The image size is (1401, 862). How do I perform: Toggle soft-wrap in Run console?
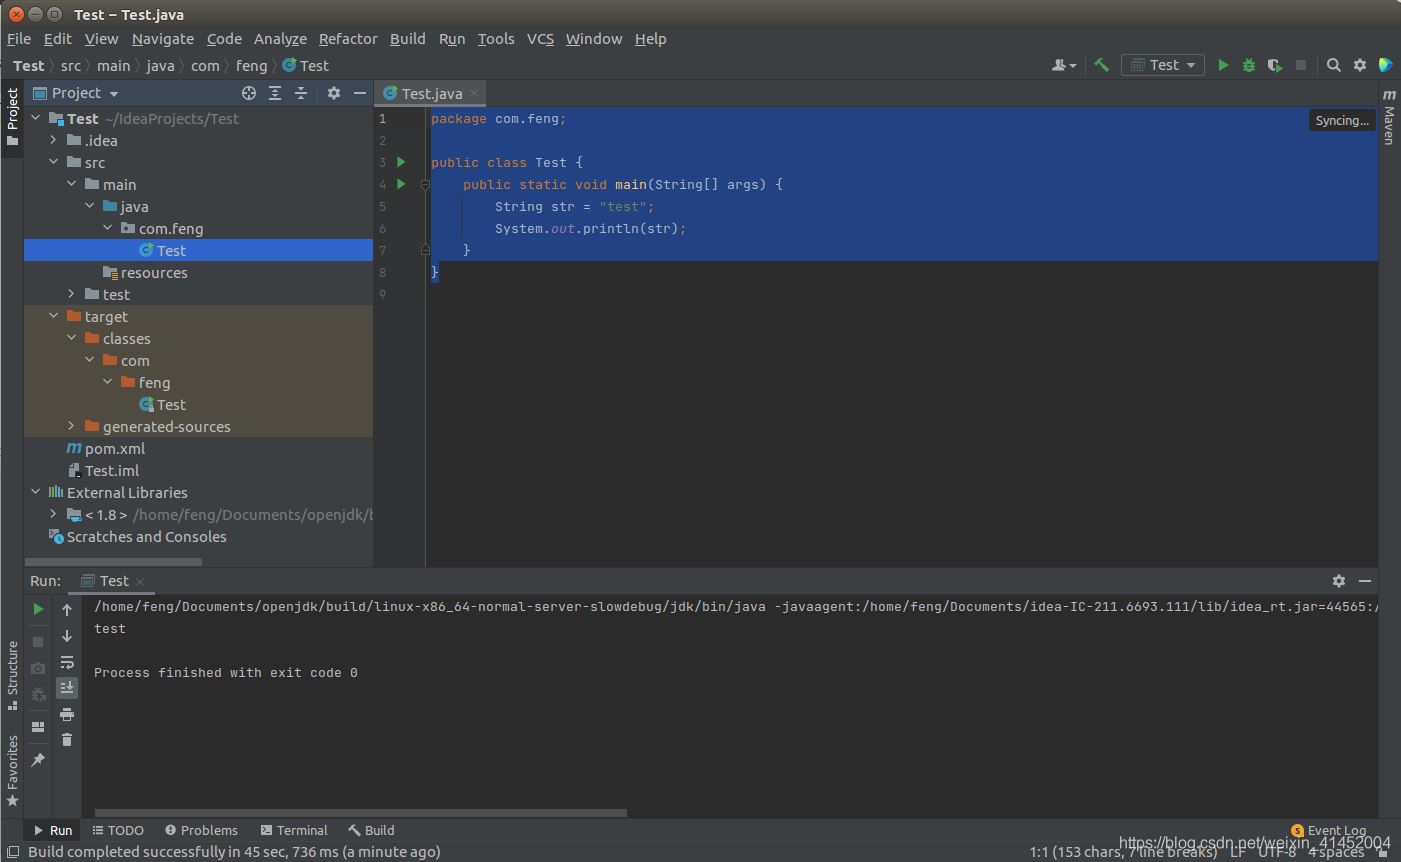click(x=67, y=662)
